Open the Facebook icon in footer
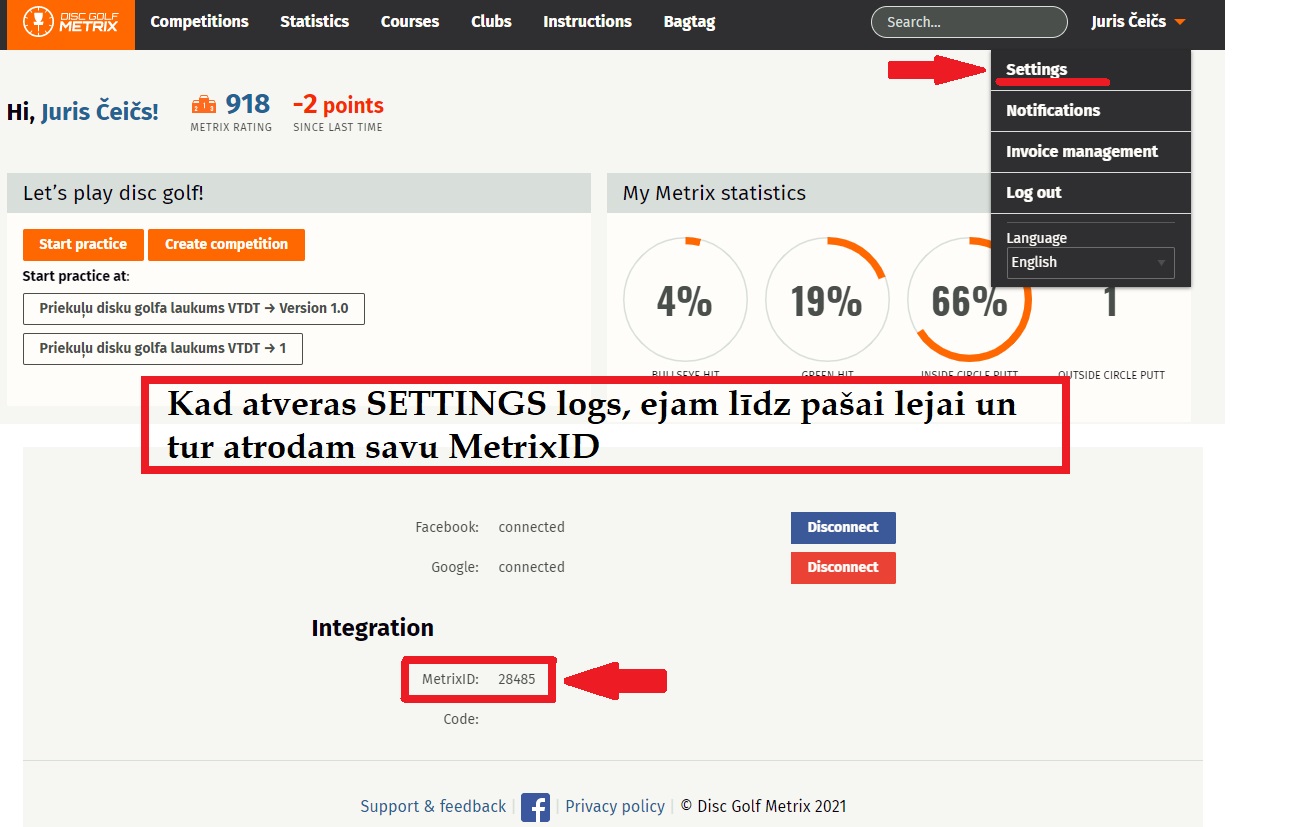 535,807
